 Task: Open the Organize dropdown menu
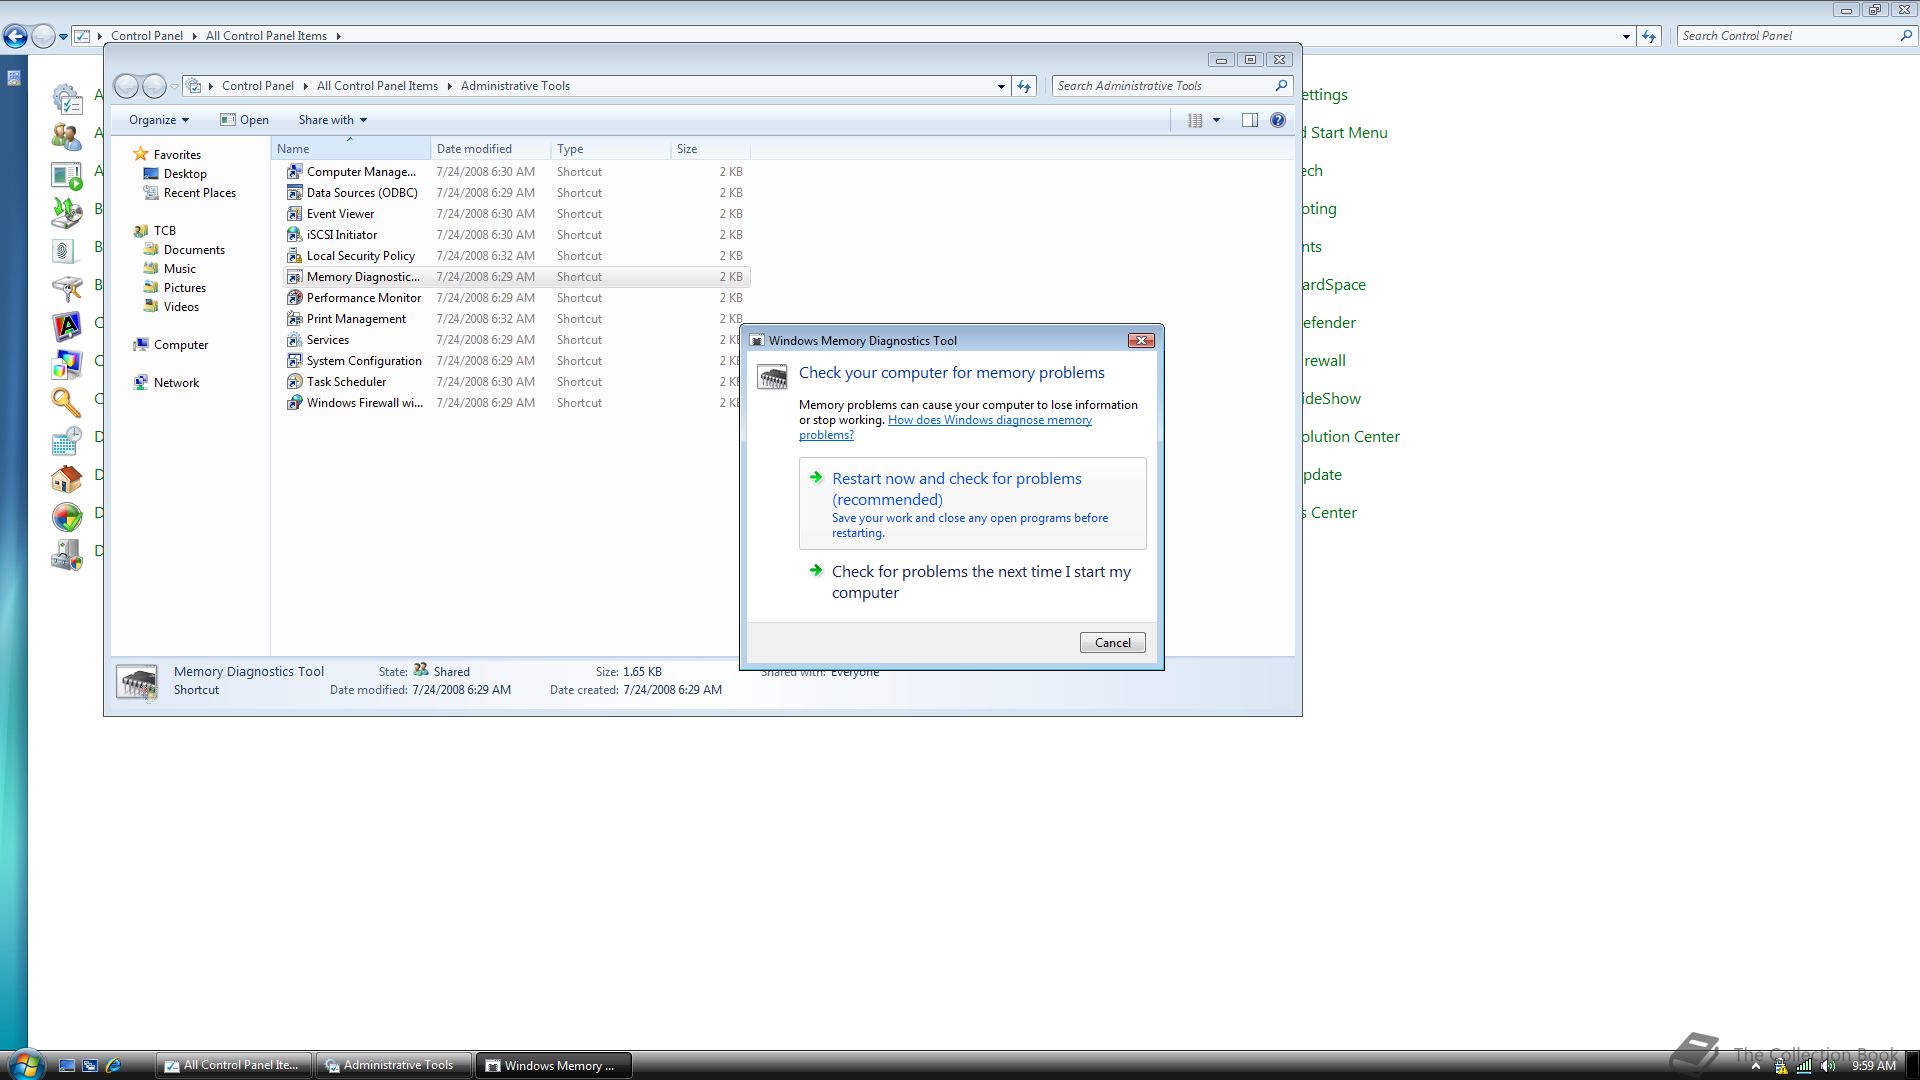[158, 120]
